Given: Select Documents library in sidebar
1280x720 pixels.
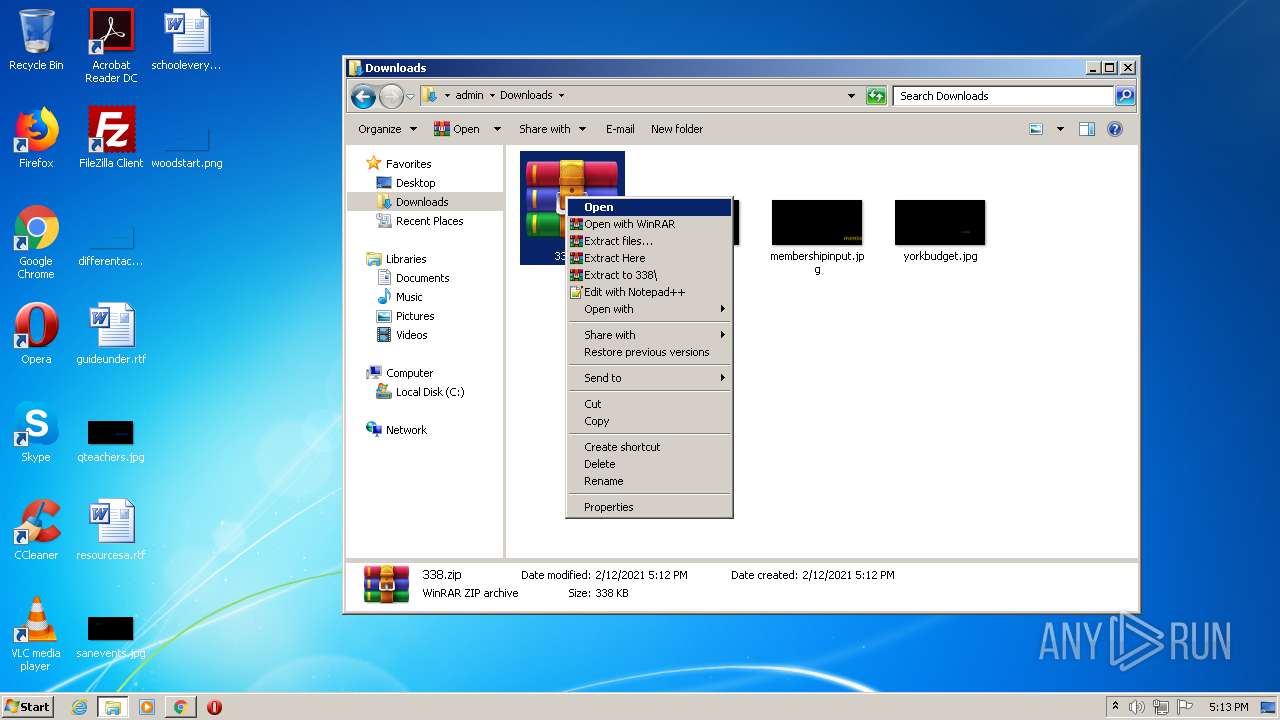Looking at the screenshot, I should click(x=422, y=278).
